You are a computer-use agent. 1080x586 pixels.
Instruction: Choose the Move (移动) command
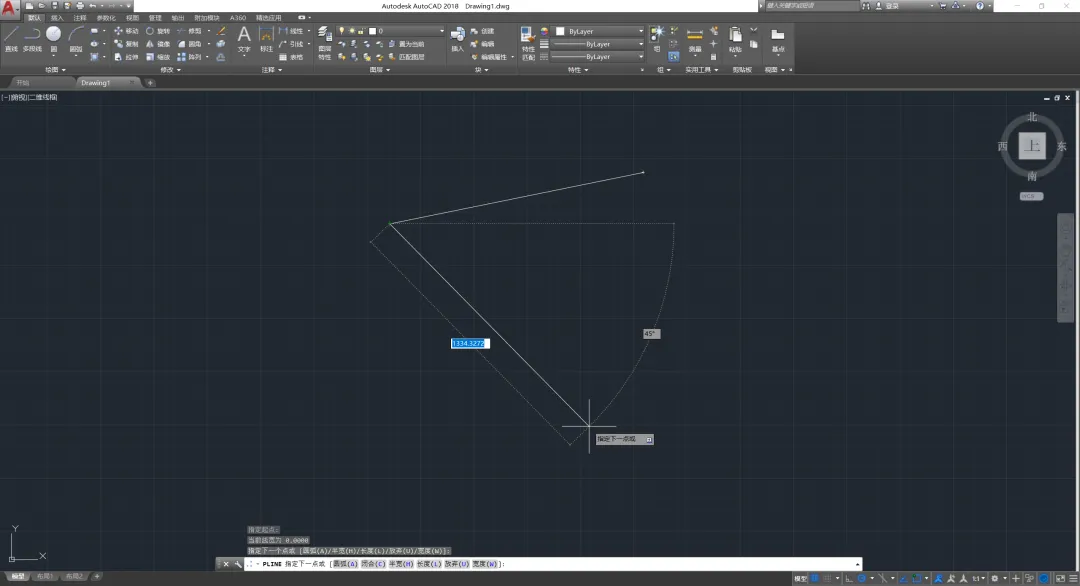(126, 31)
